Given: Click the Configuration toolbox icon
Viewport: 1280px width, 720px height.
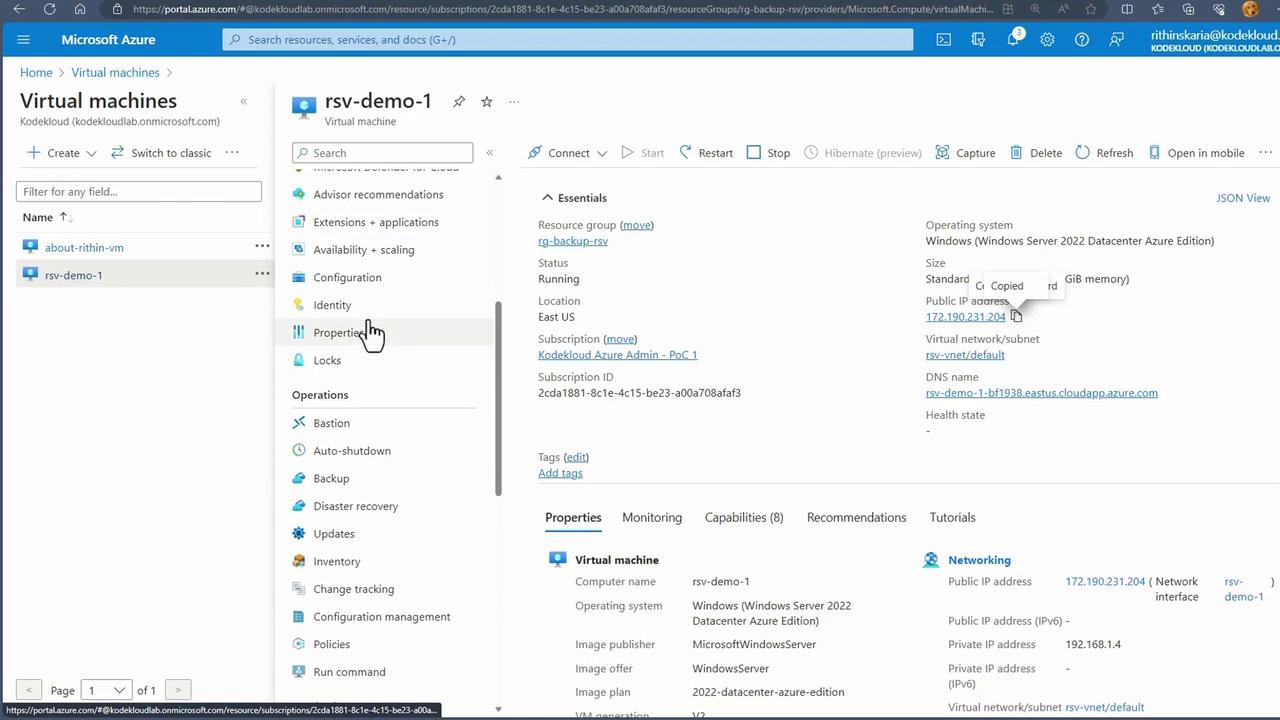Looking at the screenshot, I should [299, 277].
